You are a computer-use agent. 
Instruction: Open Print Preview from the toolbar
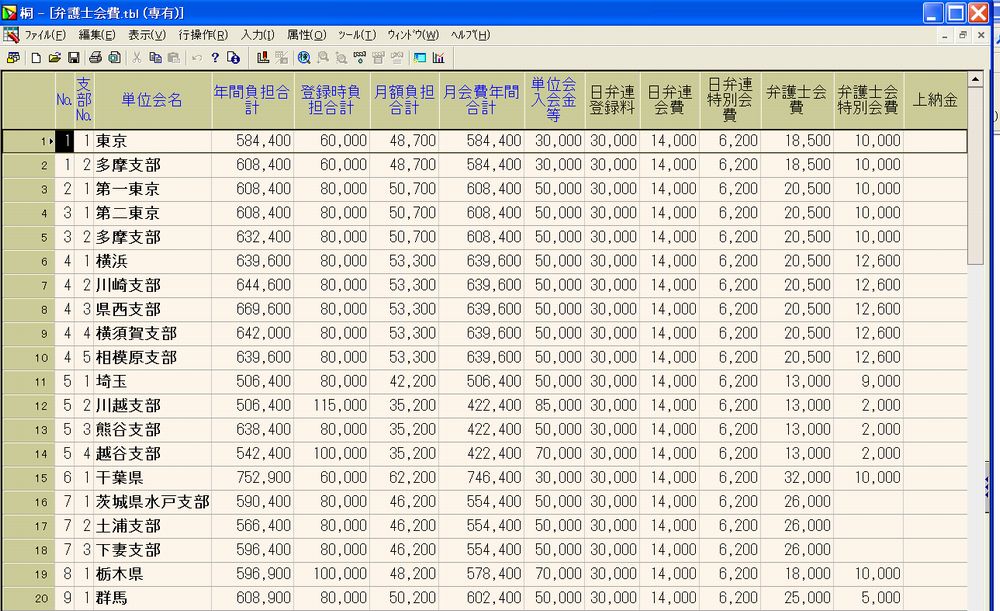[114, 58]
